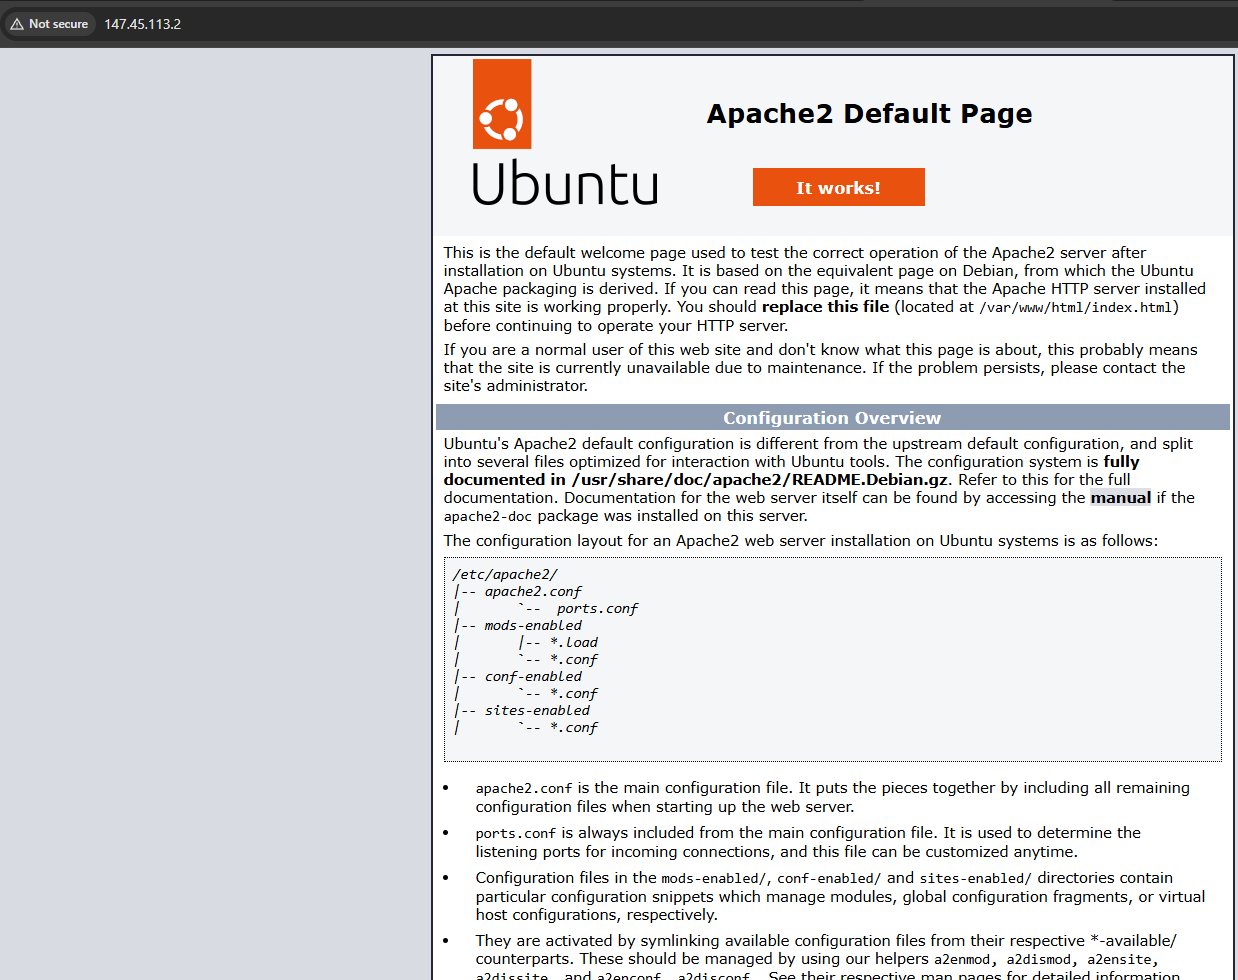Click the Ubuntu wordmark text logo
The image size is (1238, 980).
(565, 183)
